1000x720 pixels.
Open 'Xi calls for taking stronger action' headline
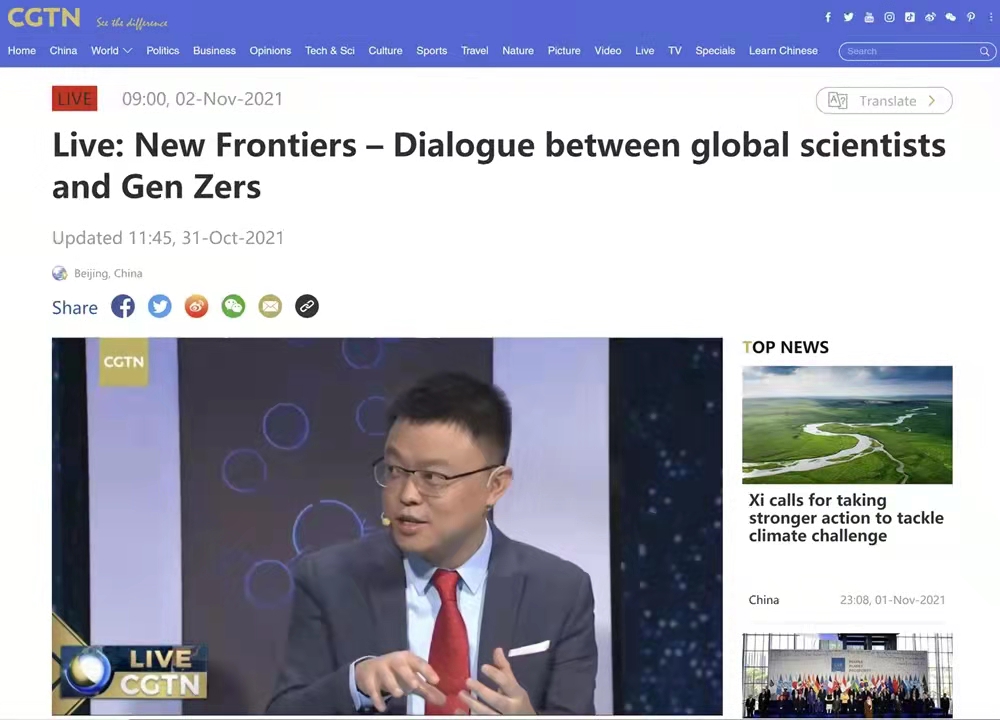(x=846, y=518)
